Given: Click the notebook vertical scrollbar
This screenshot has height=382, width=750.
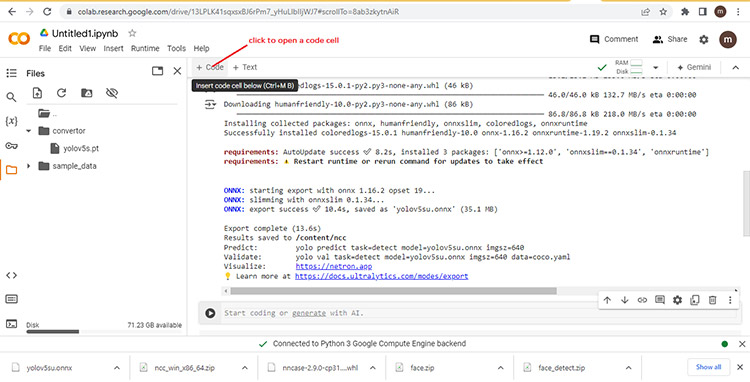Looking at the screenshot, I should [x=746, y=203].
